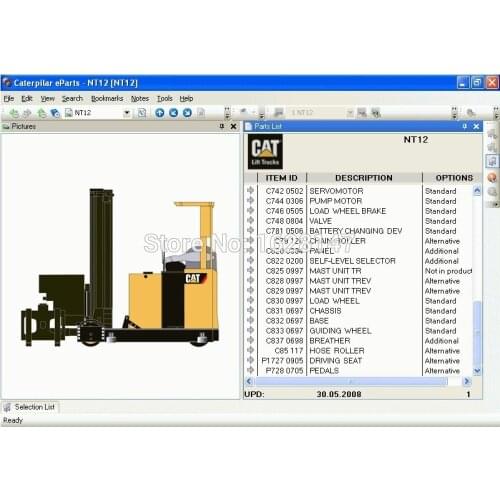Open the Bookmarks menu
The height and width of the screenshot is (500, 500).
107,99
